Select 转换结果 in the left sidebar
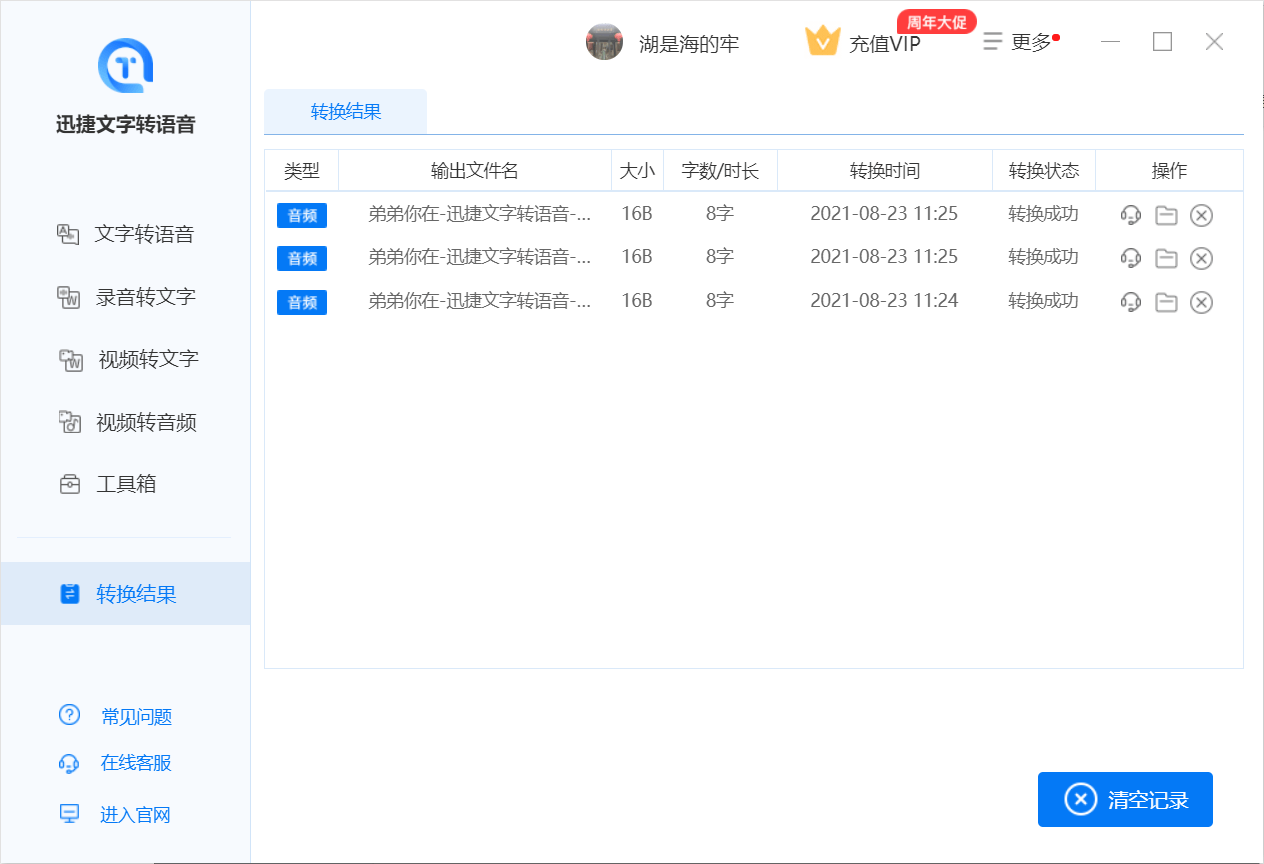The height and width of the screenshot is (864, 1264). tap(125, 594)
